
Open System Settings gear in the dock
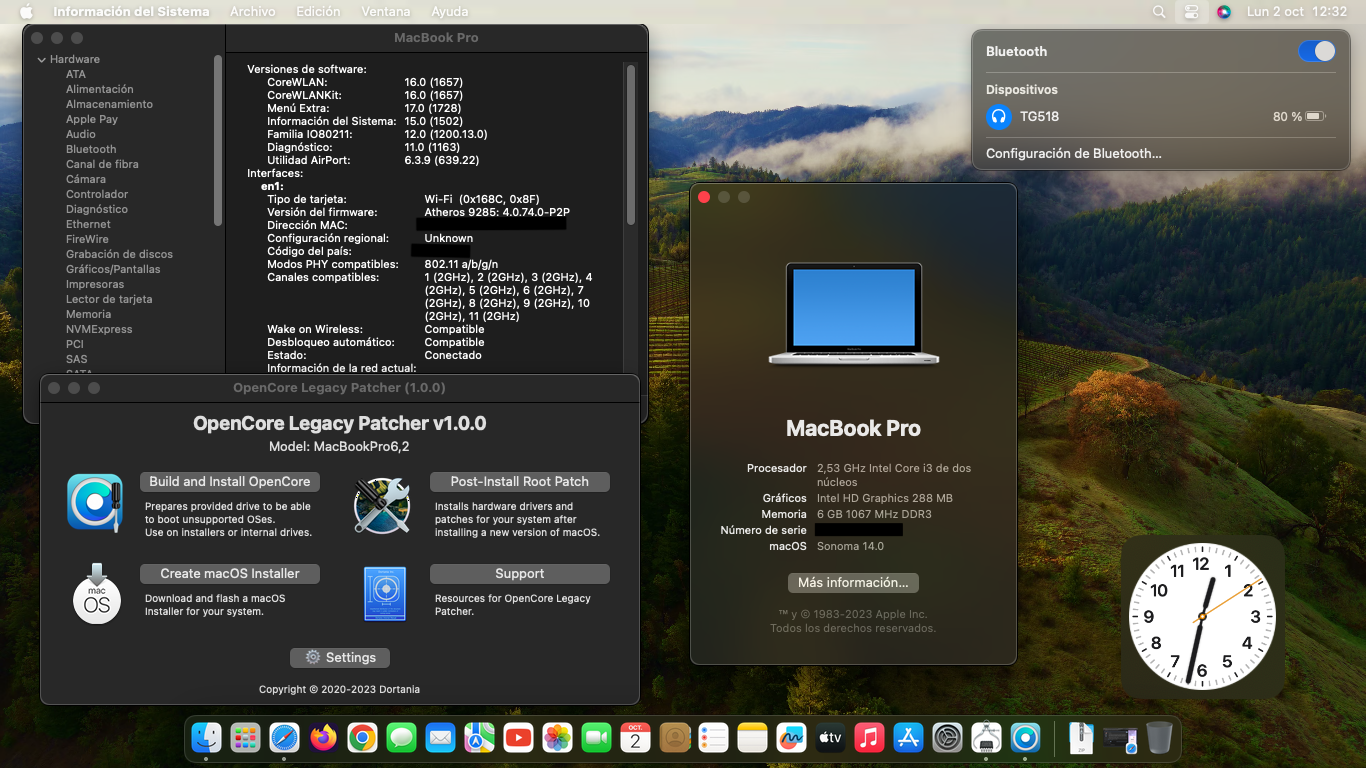coord(947,738)
